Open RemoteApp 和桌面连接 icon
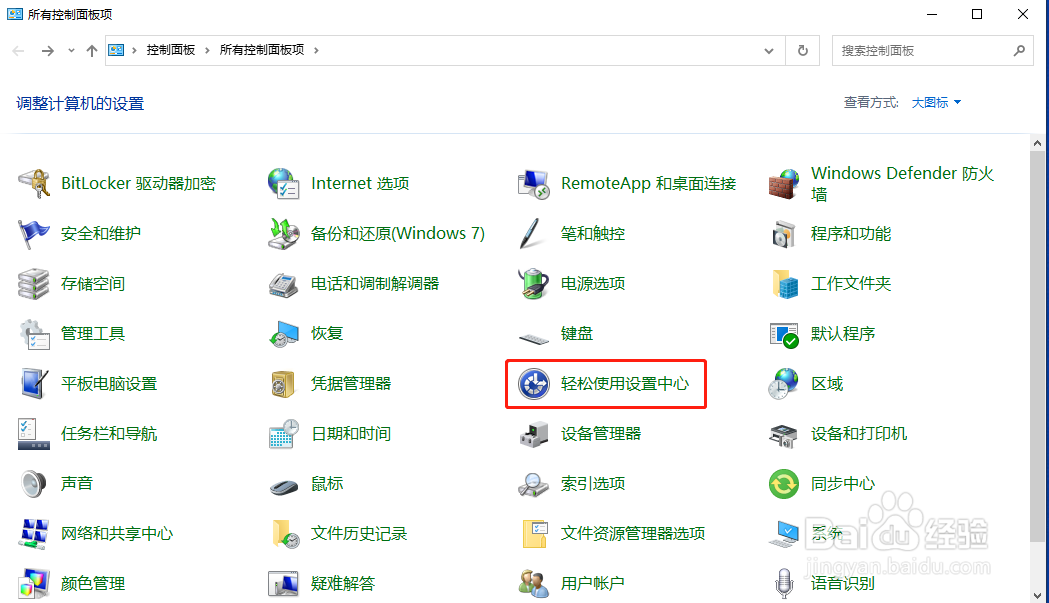1049x603 pixels. click(x=534, y=183)
